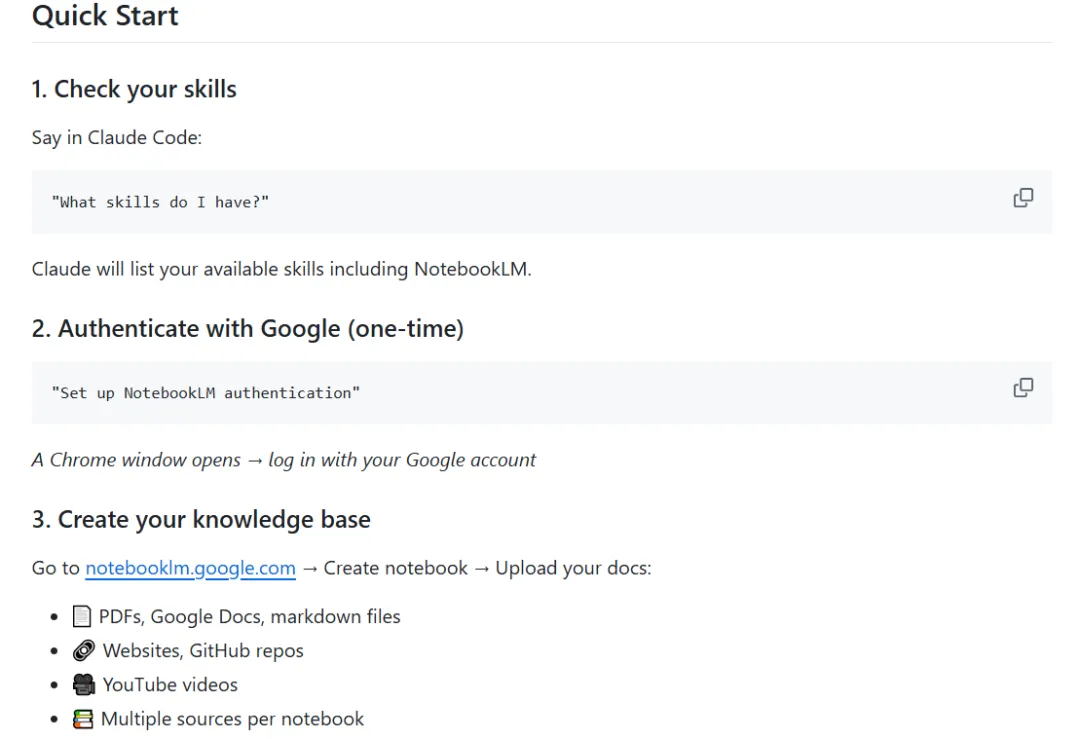Click the books emoji beside Multiple sources
The width and height of the screenshot is (1080, 739).
(x=83, y=719)
